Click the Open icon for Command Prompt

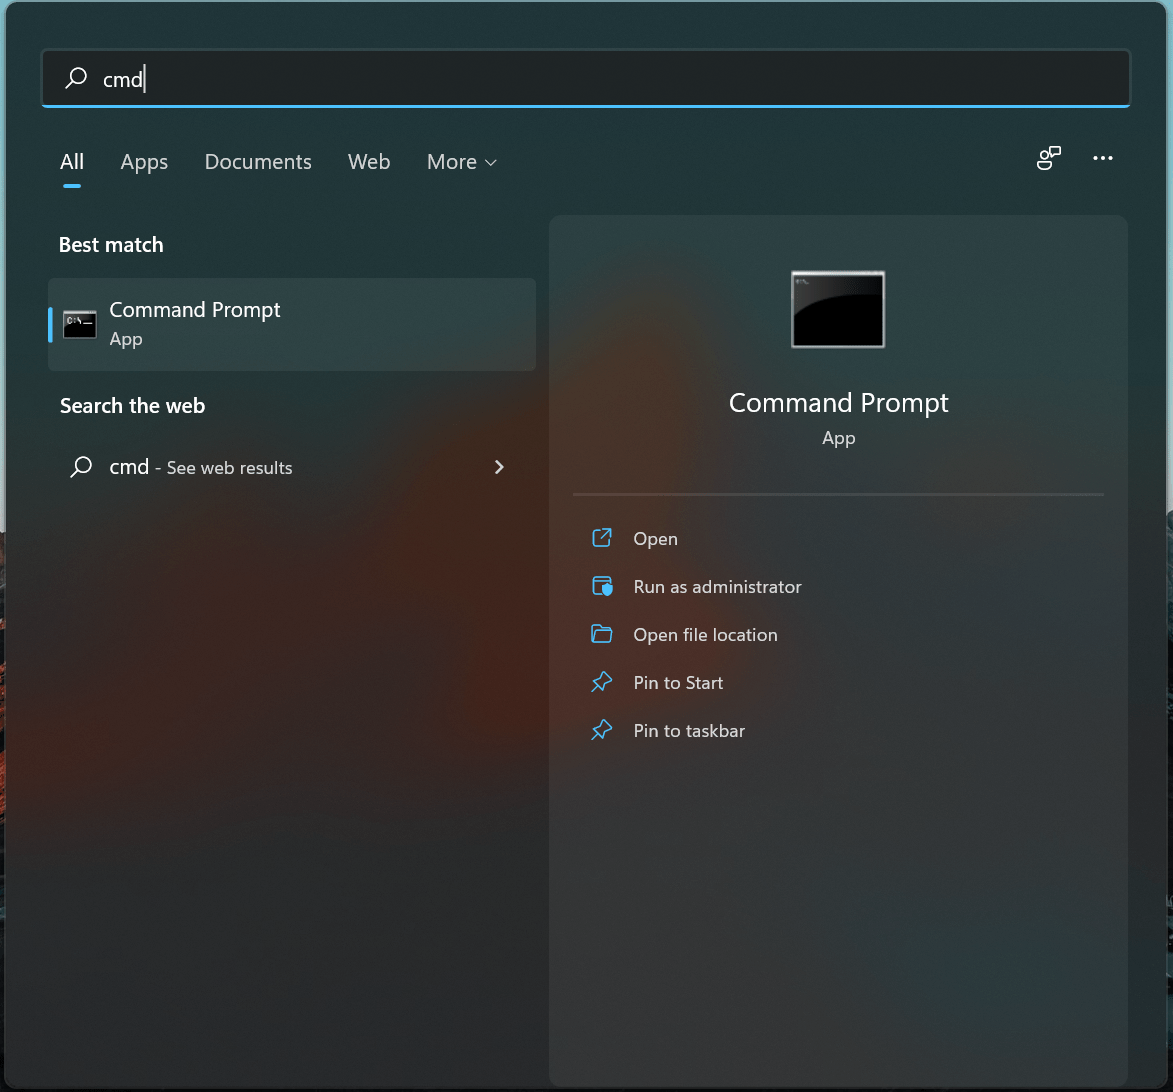(x=601, y=538)
